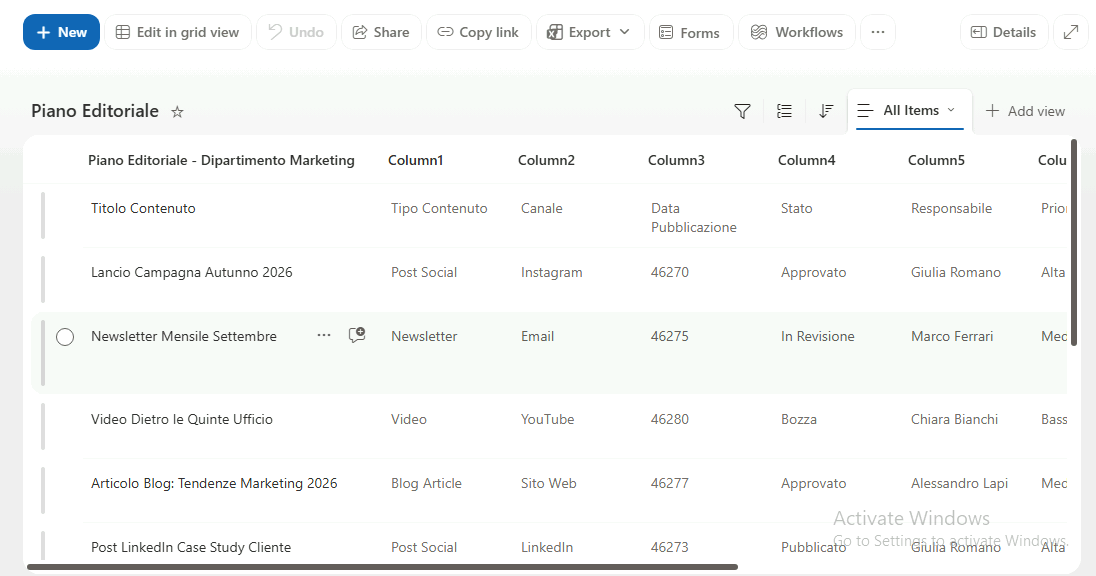Click the 46270 date cell
Viewport: 1096px width, 576px height.
670,273
